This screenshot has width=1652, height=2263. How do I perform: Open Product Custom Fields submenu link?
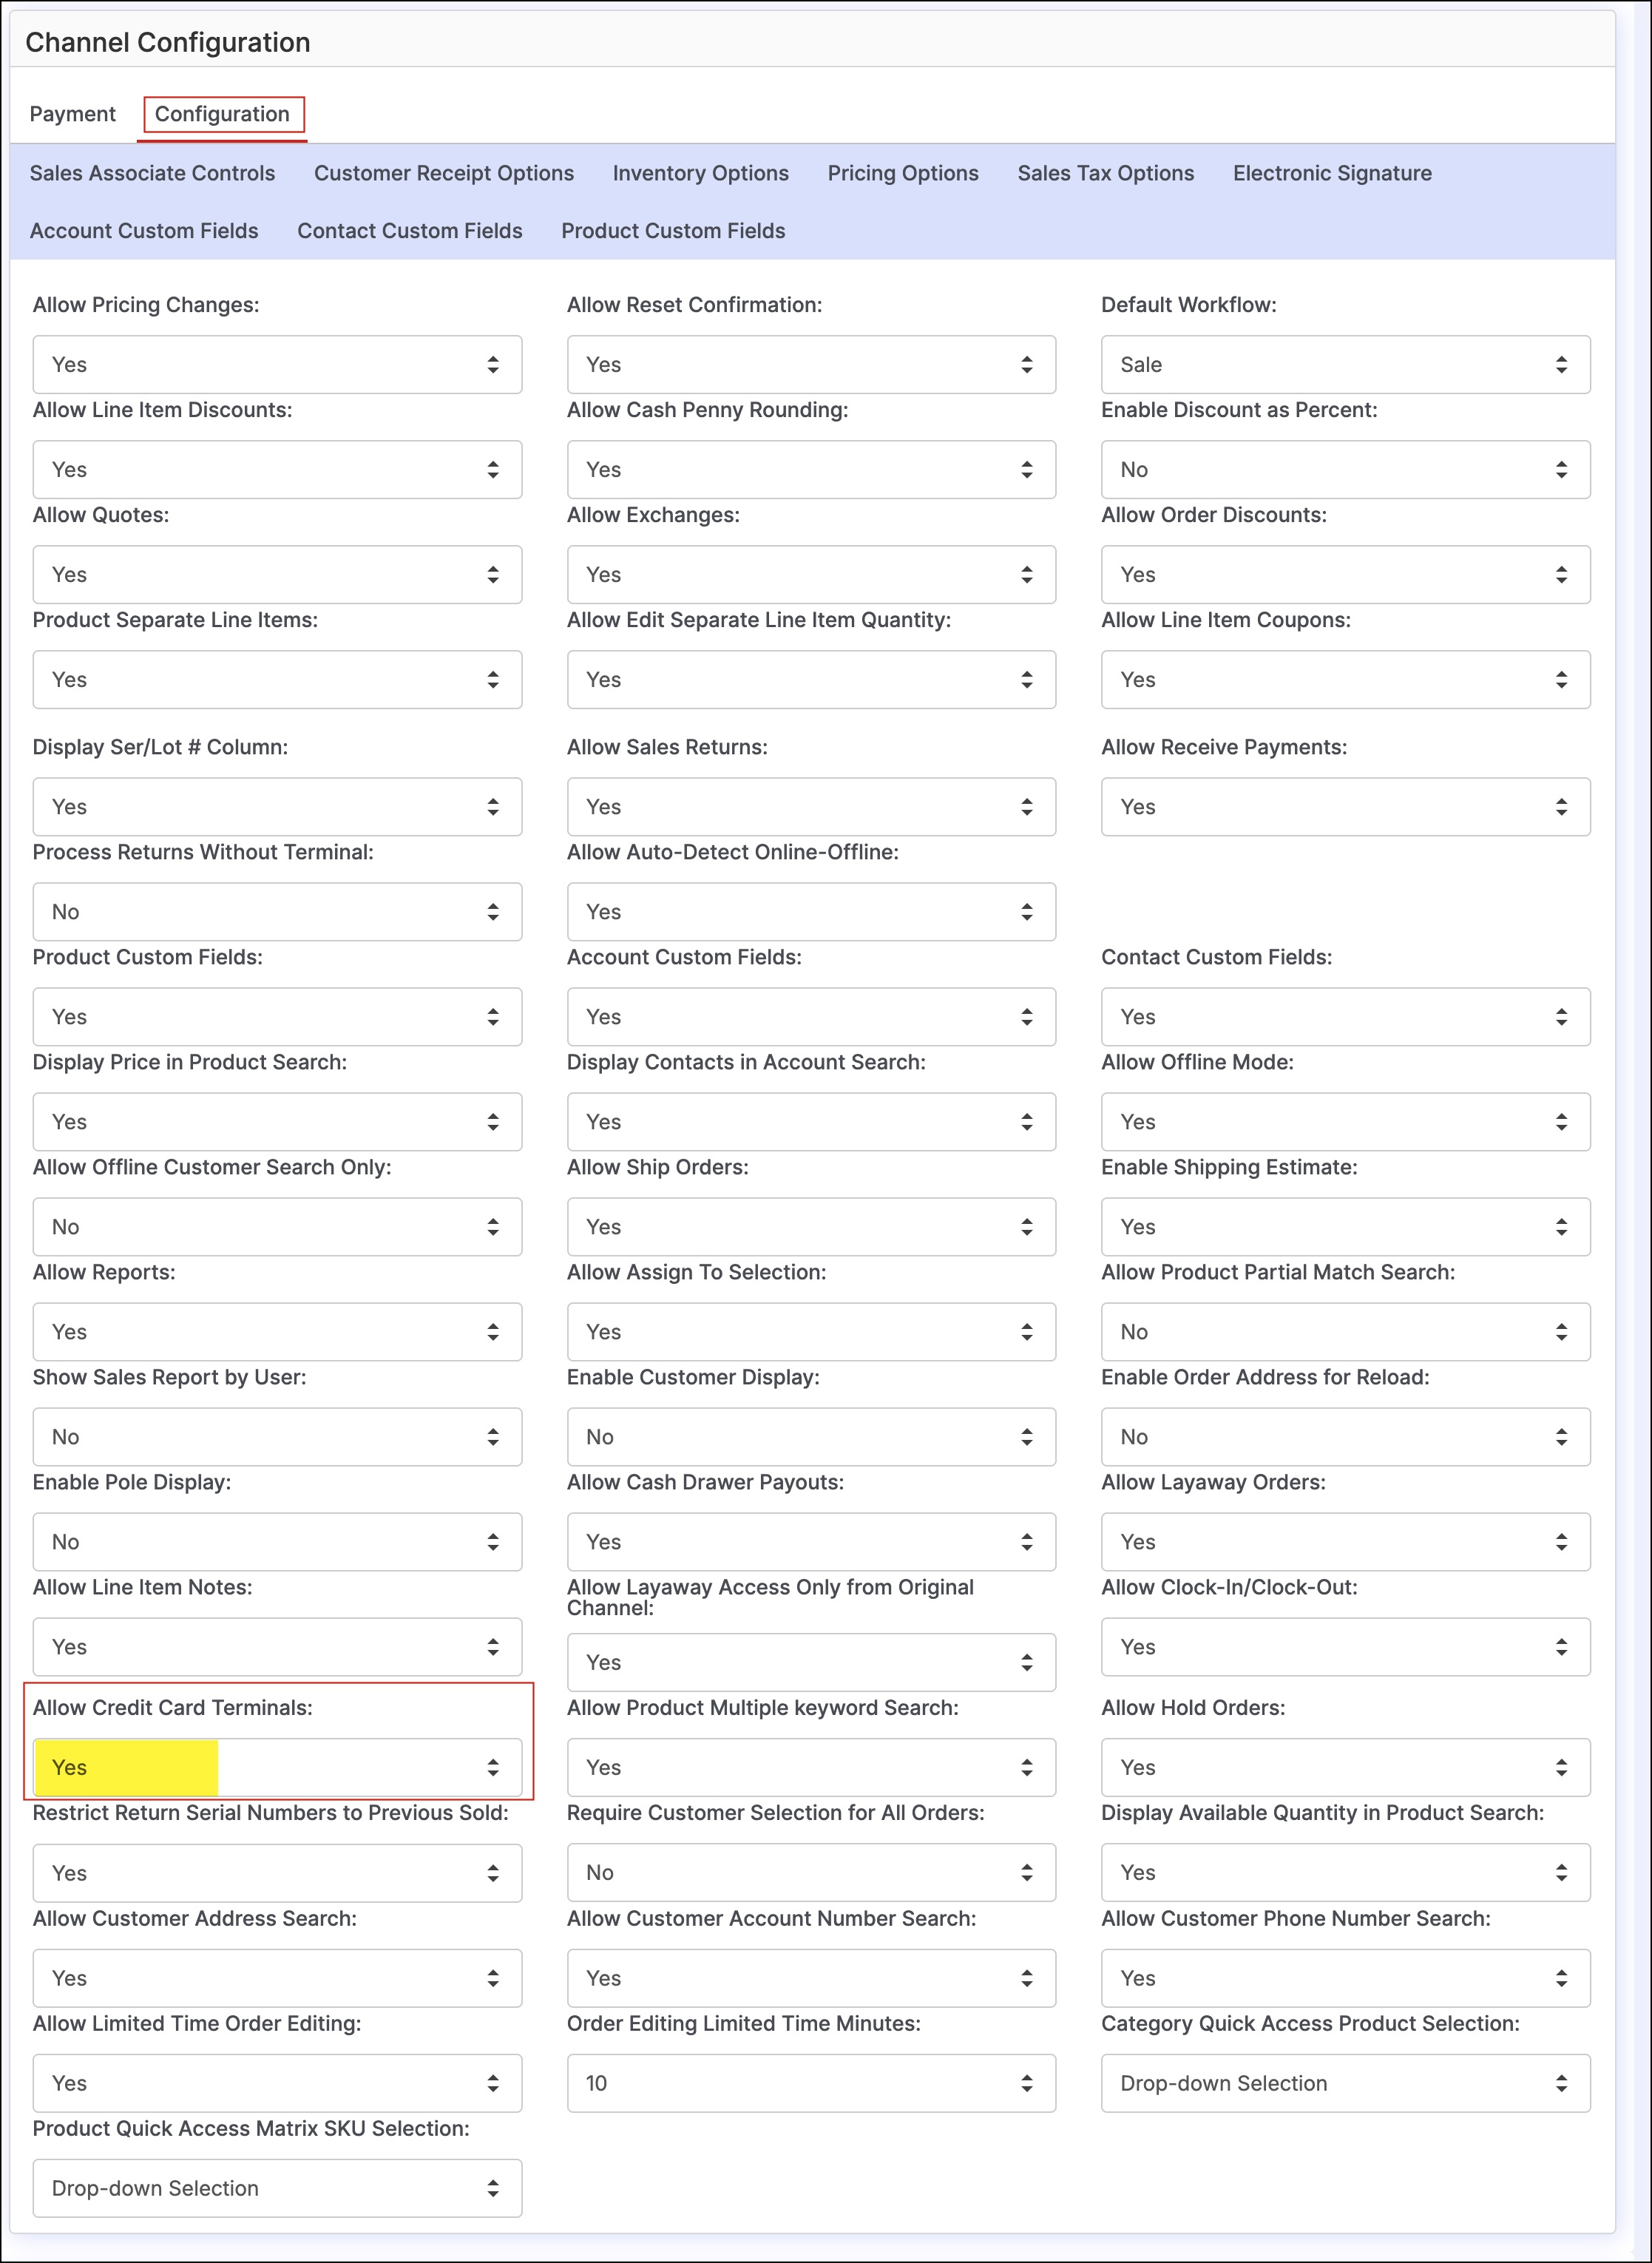point(672,231)
